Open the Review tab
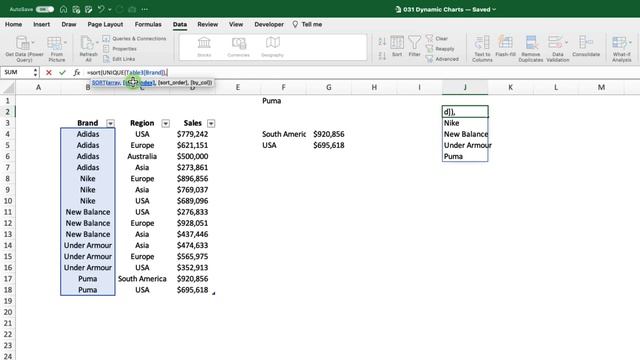Viewport: 640px width, 360px height. coord(207,24)
